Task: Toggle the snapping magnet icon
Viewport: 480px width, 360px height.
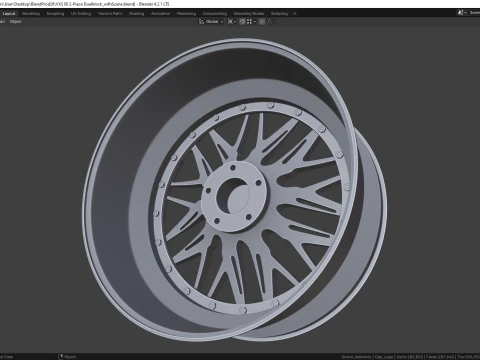Action: point(242,22)
